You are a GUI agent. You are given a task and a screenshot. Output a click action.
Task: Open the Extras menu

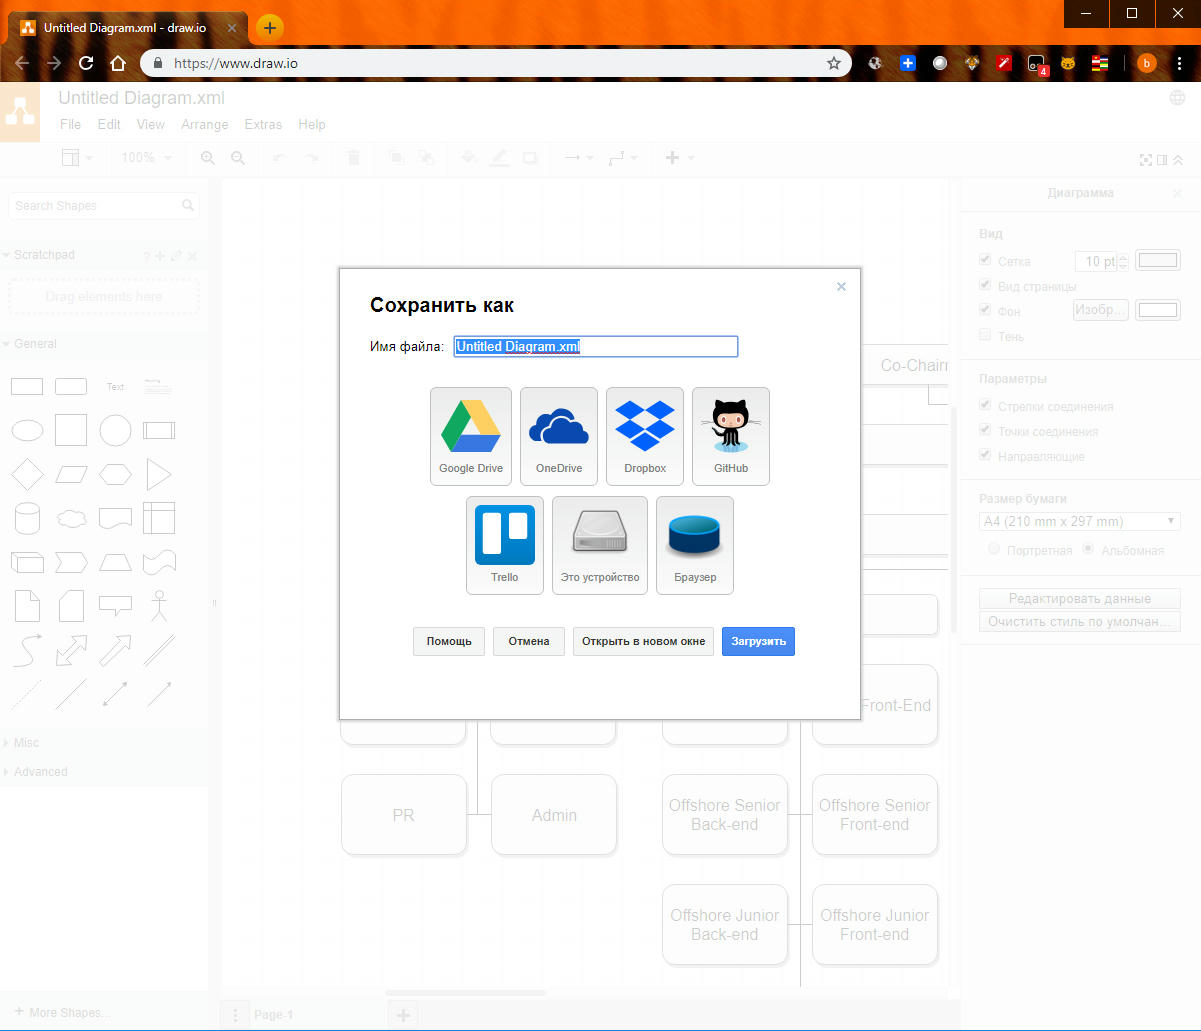point(263,125)
